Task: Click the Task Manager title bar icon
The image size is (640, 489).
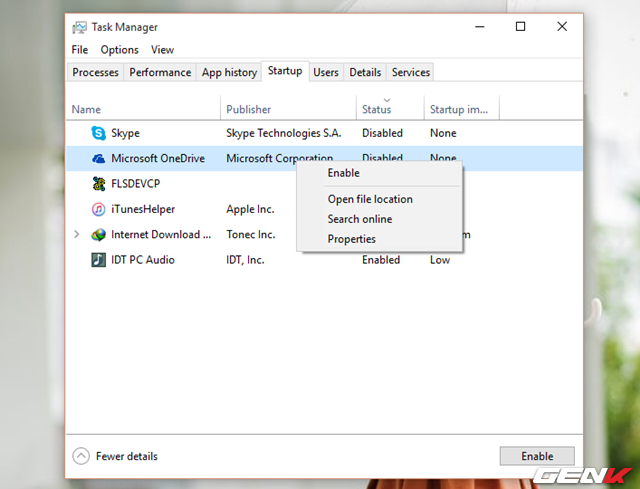Action: [80, 27]
